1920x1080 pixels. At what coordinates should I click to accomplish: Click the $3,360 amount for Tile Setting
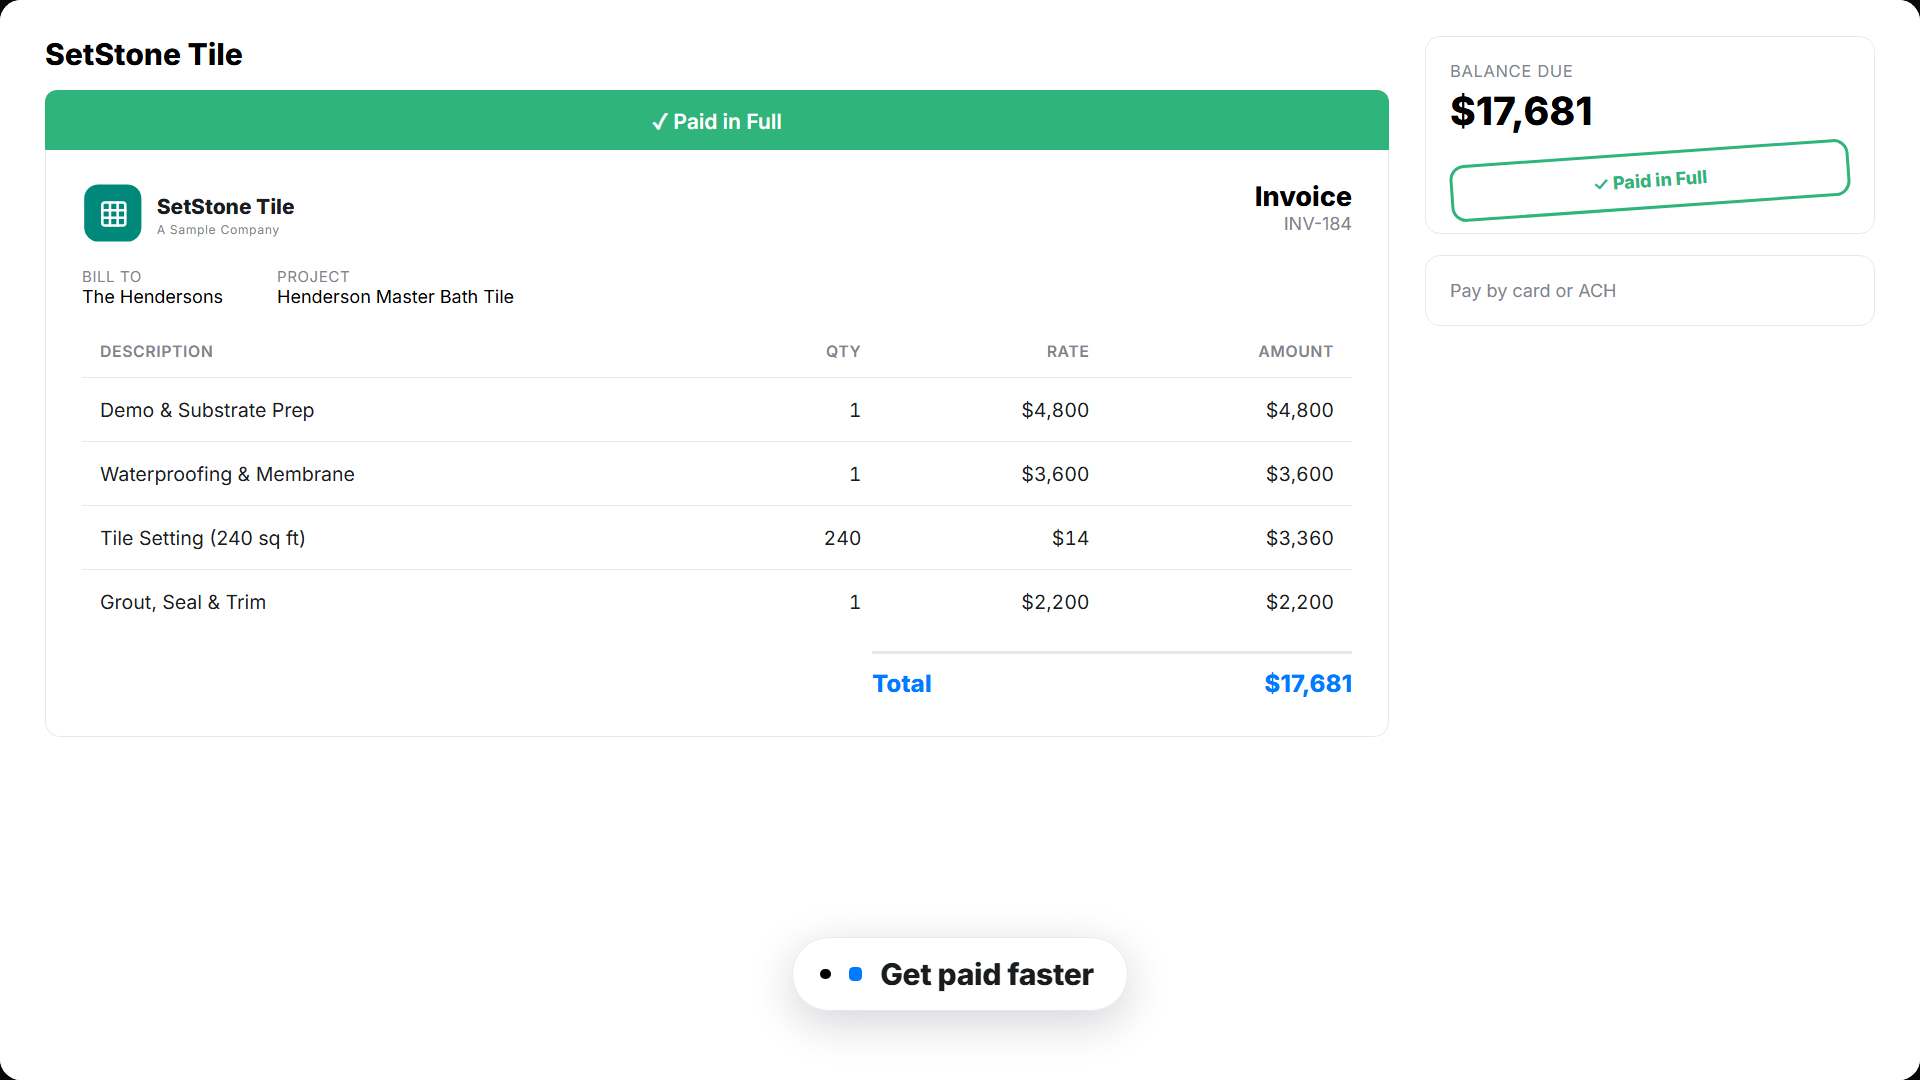pyautogui.click(x=1300, y=538)
